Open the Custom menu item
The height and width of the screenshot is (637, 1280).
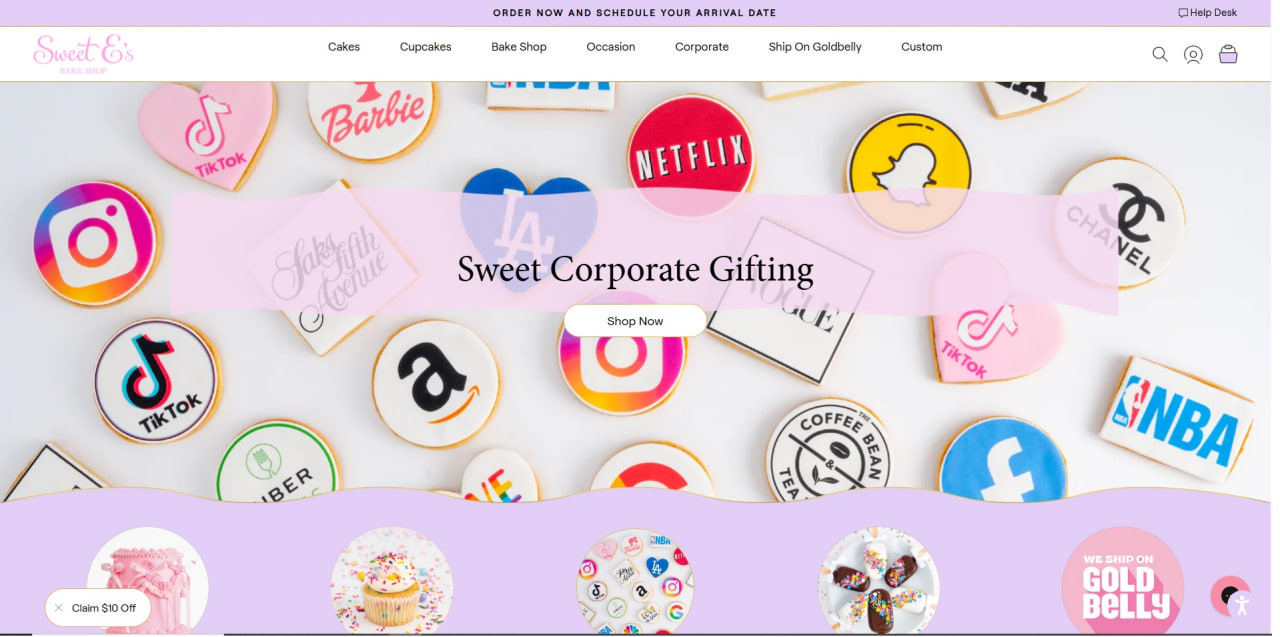(x=922, y=47)
